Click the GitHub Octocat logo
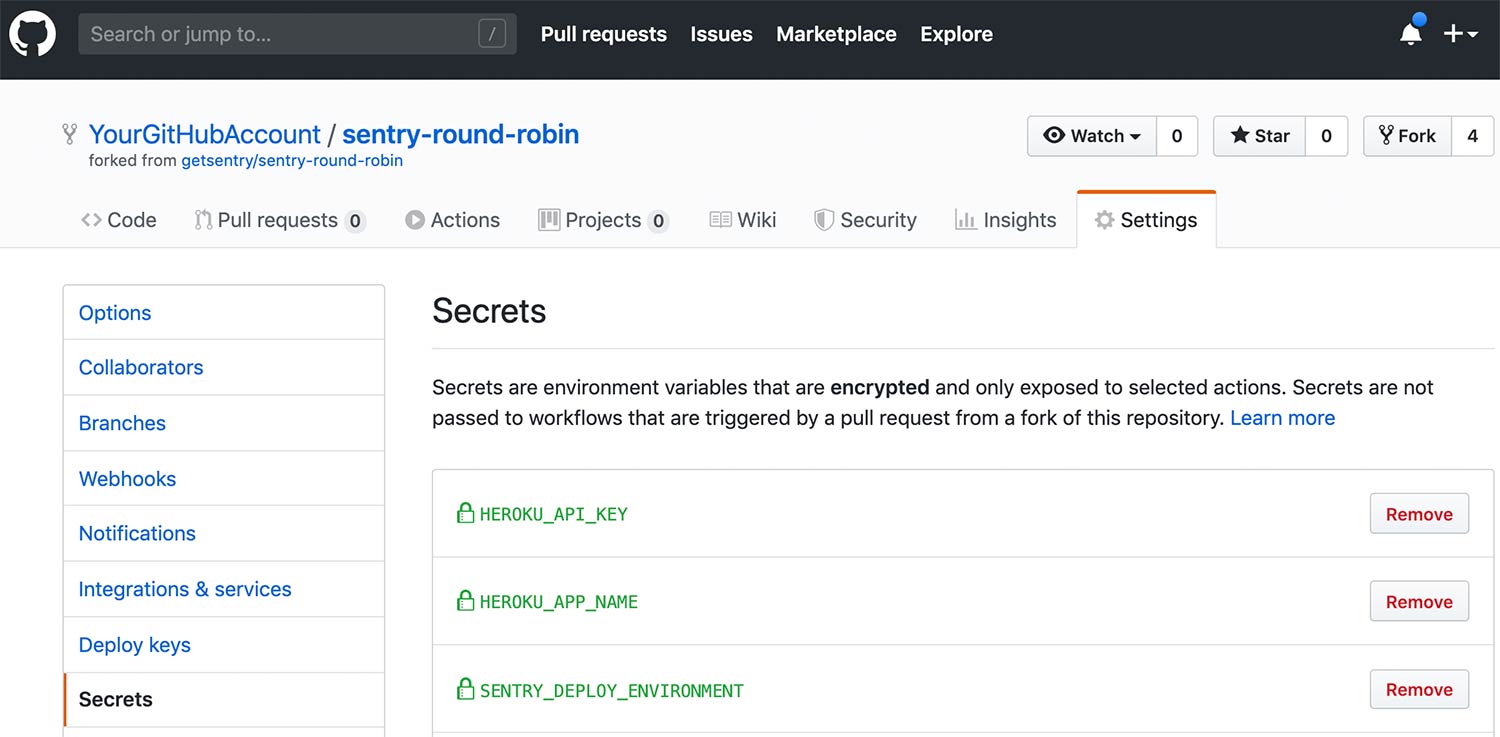 [32, 33]
